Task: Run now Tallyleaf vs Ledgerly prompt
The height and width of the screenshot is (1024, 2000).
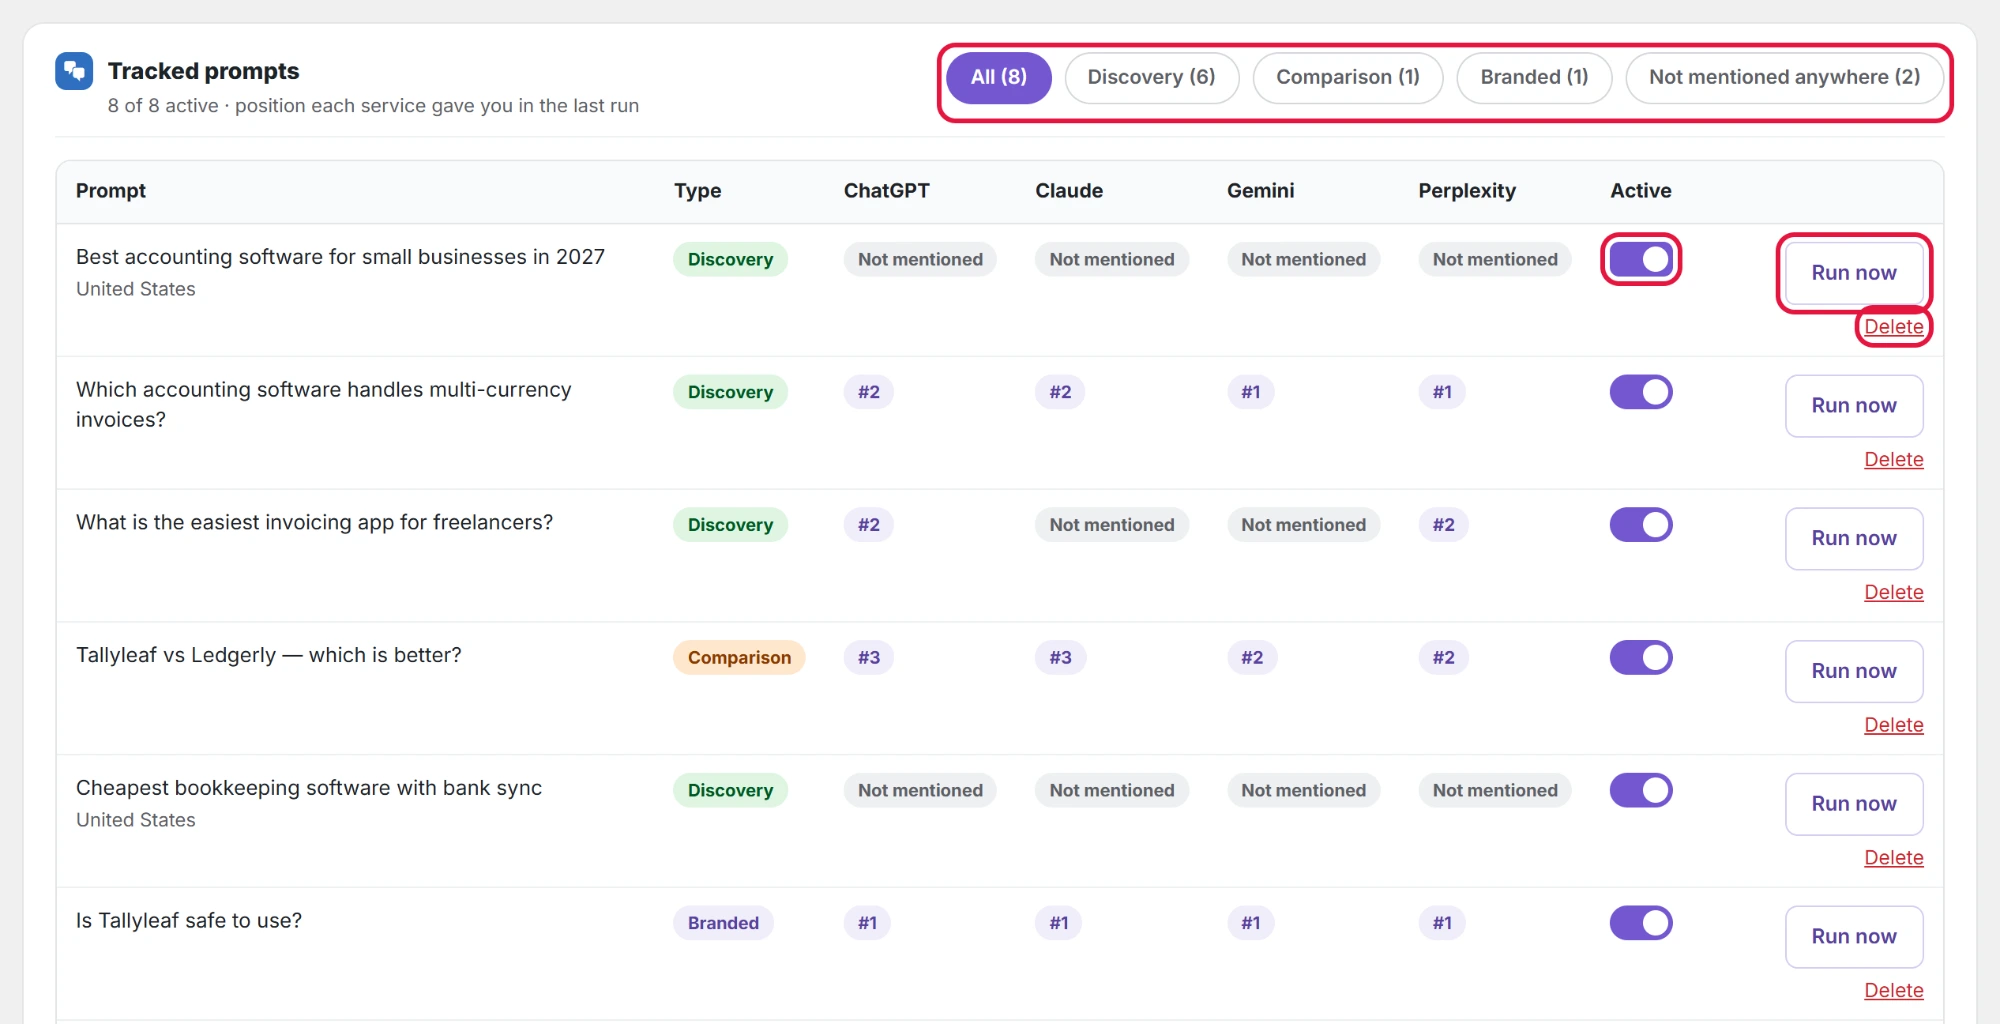Action: tap(1854, 671)
